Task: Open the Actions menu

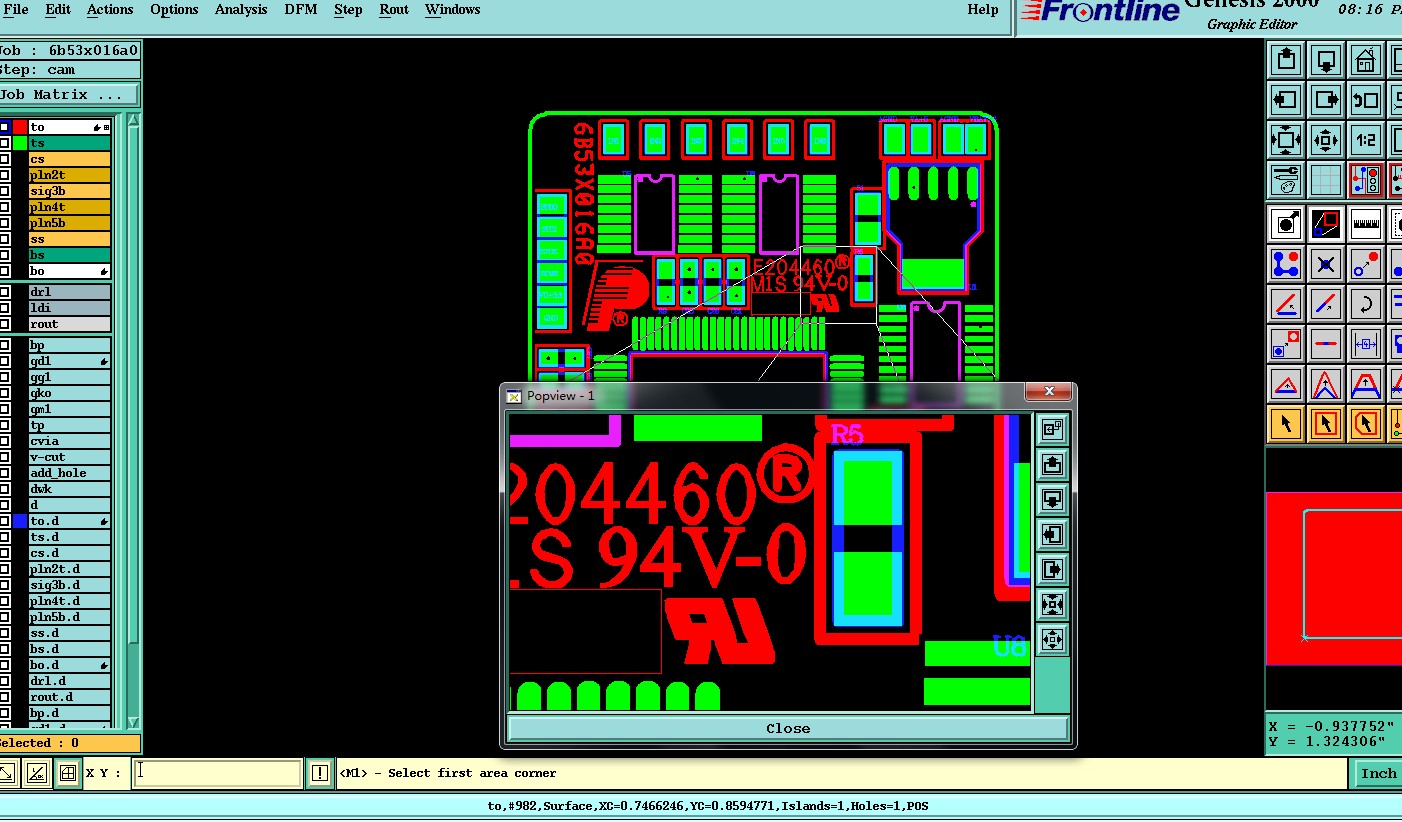Action: click(110, 10)
